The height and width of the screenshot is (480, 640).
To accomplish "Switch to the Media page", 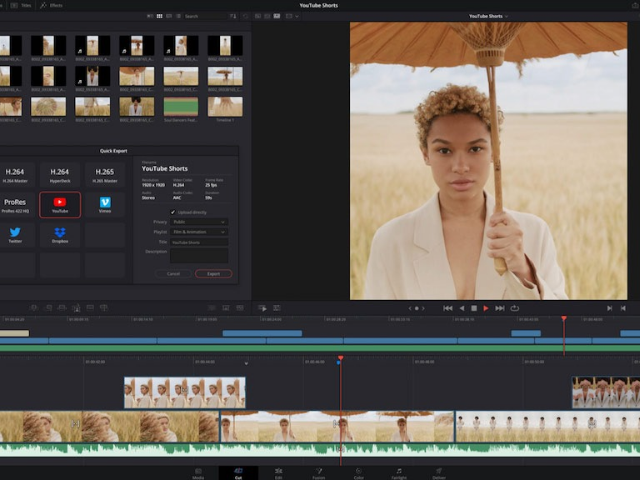I will click(x=198, y=473).
